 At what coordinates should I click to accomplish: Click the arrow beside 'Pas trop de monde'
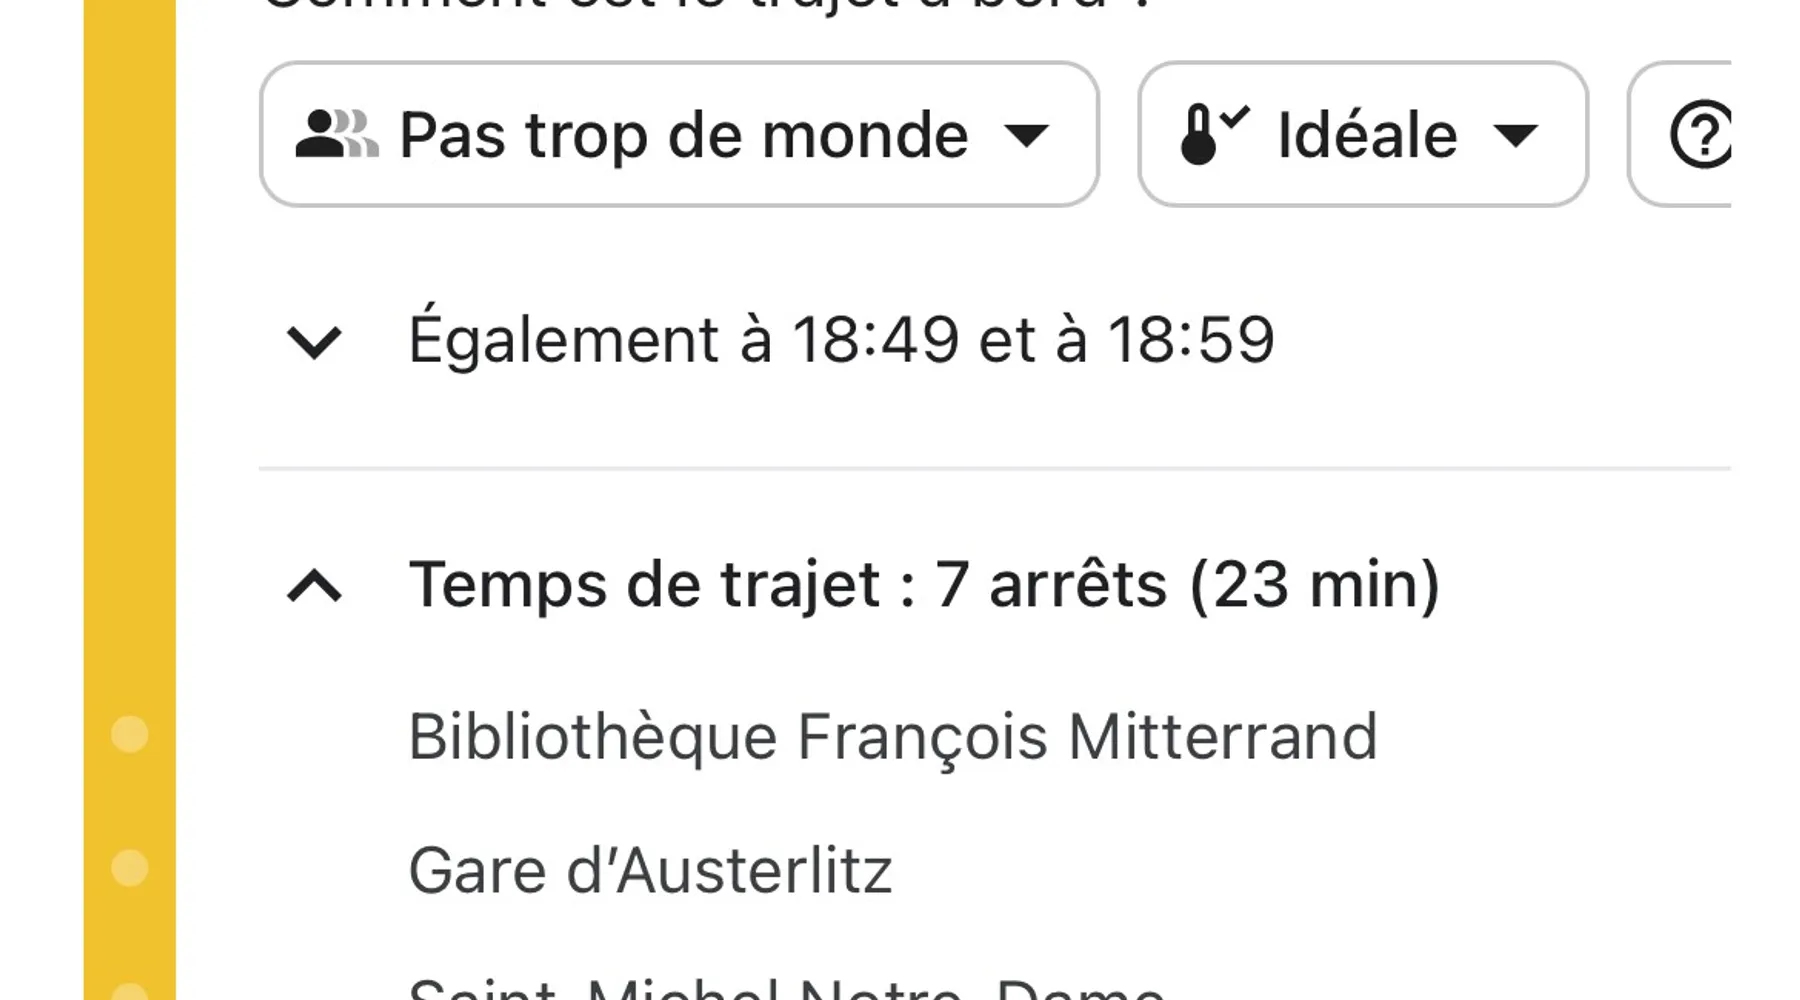(x=1026, y=135)
